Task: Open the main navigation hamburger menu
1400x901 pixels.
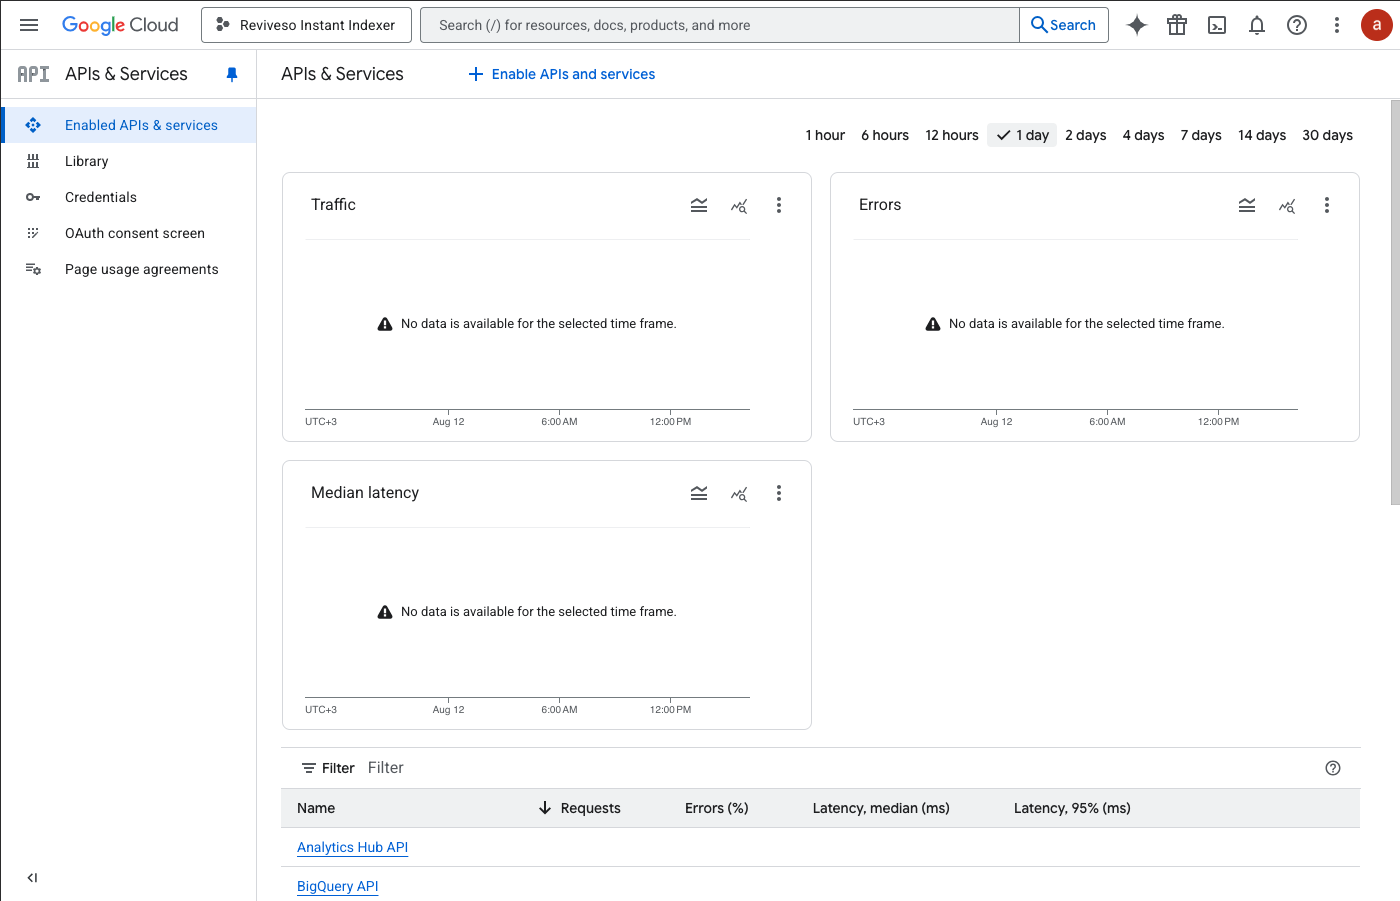Action: point(29,25)
